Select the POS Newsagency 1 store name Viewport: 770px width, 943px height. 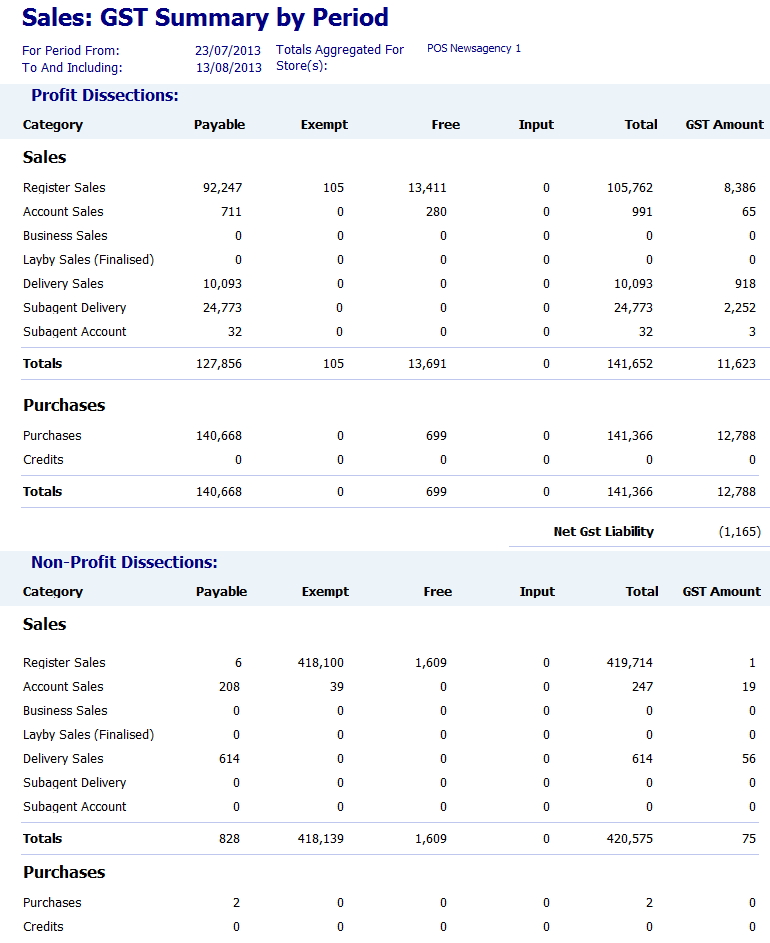473,48
